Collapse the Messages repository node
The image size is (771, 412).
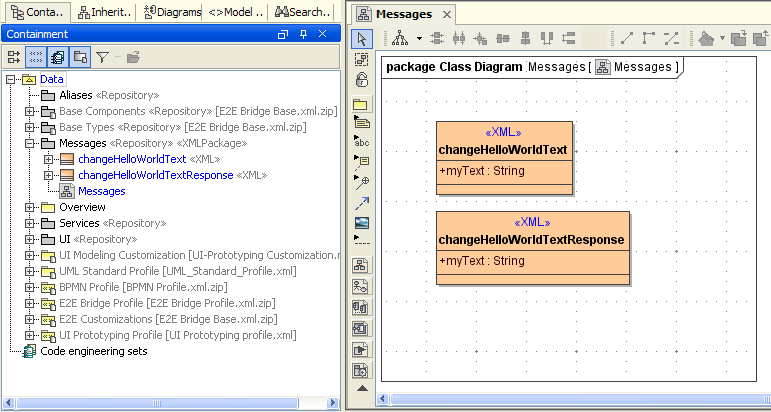[x=30, y=143]
